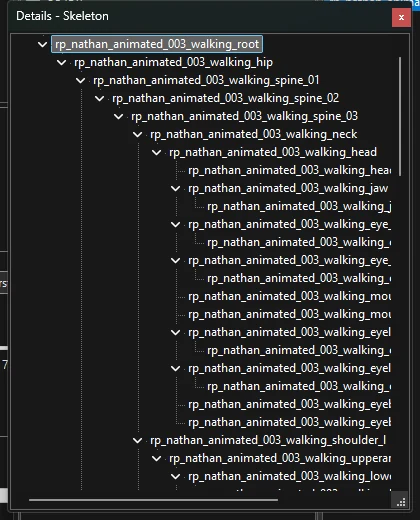Collapse the walking_shoulder_l chevron

[137, 440]
